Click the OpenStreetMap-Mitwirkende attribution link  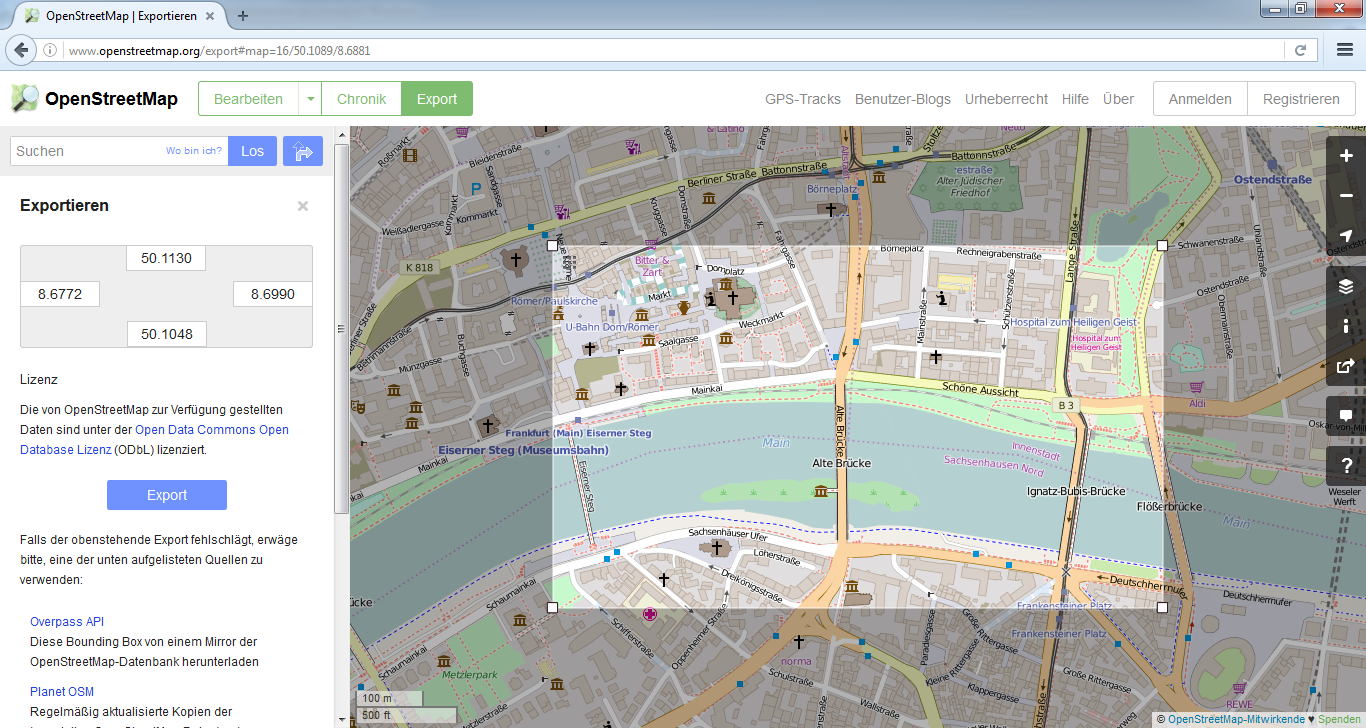[x=1236, y=719]
